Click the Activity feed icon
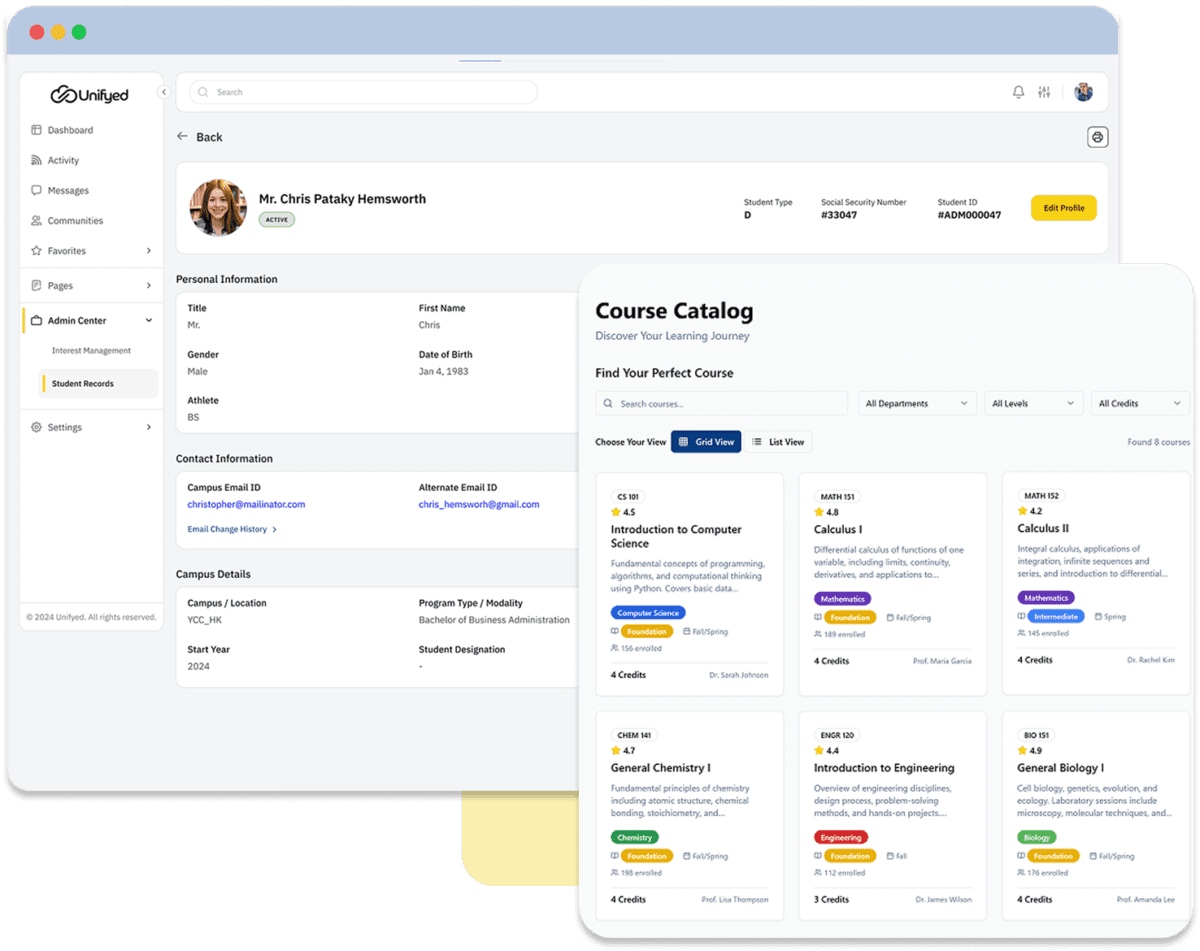The image size is (1200, 951). [36, 160]
